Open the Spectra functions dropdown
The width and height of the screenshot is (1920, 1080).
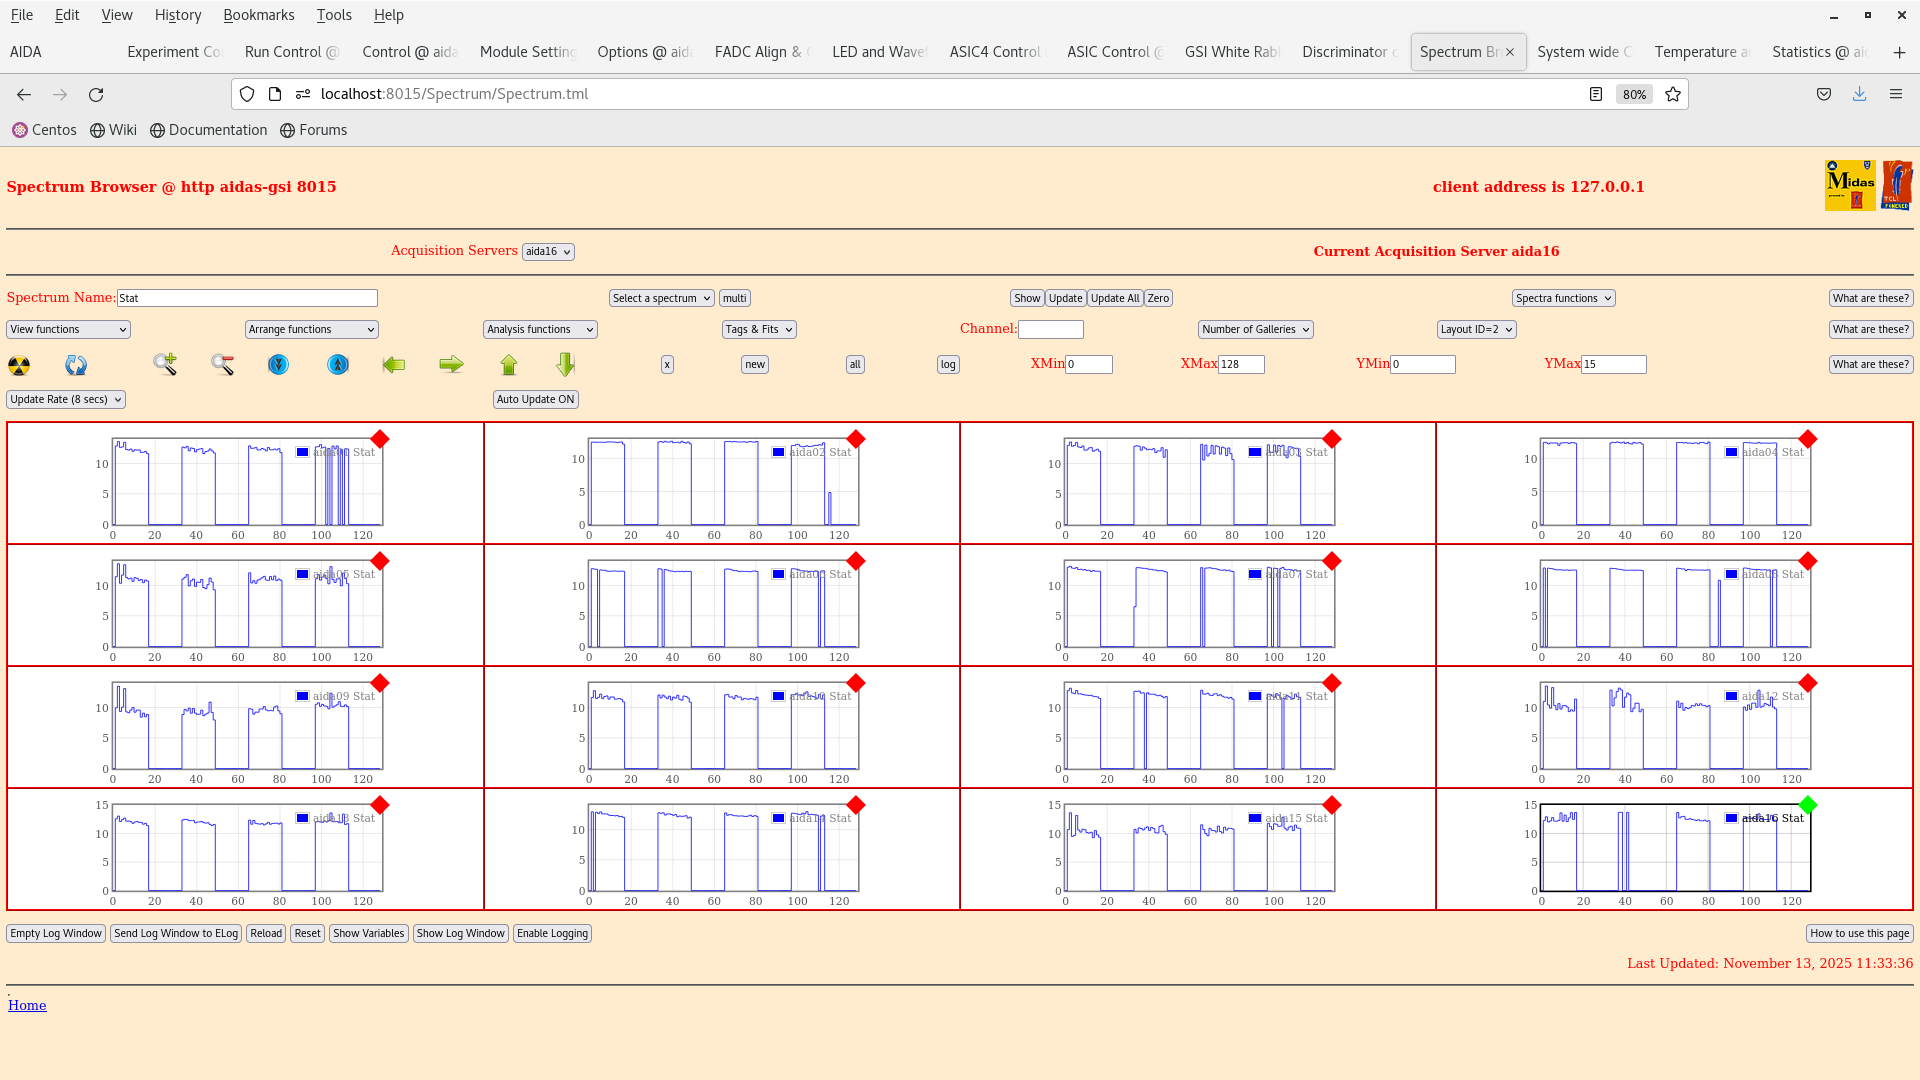click(1562, 297)
